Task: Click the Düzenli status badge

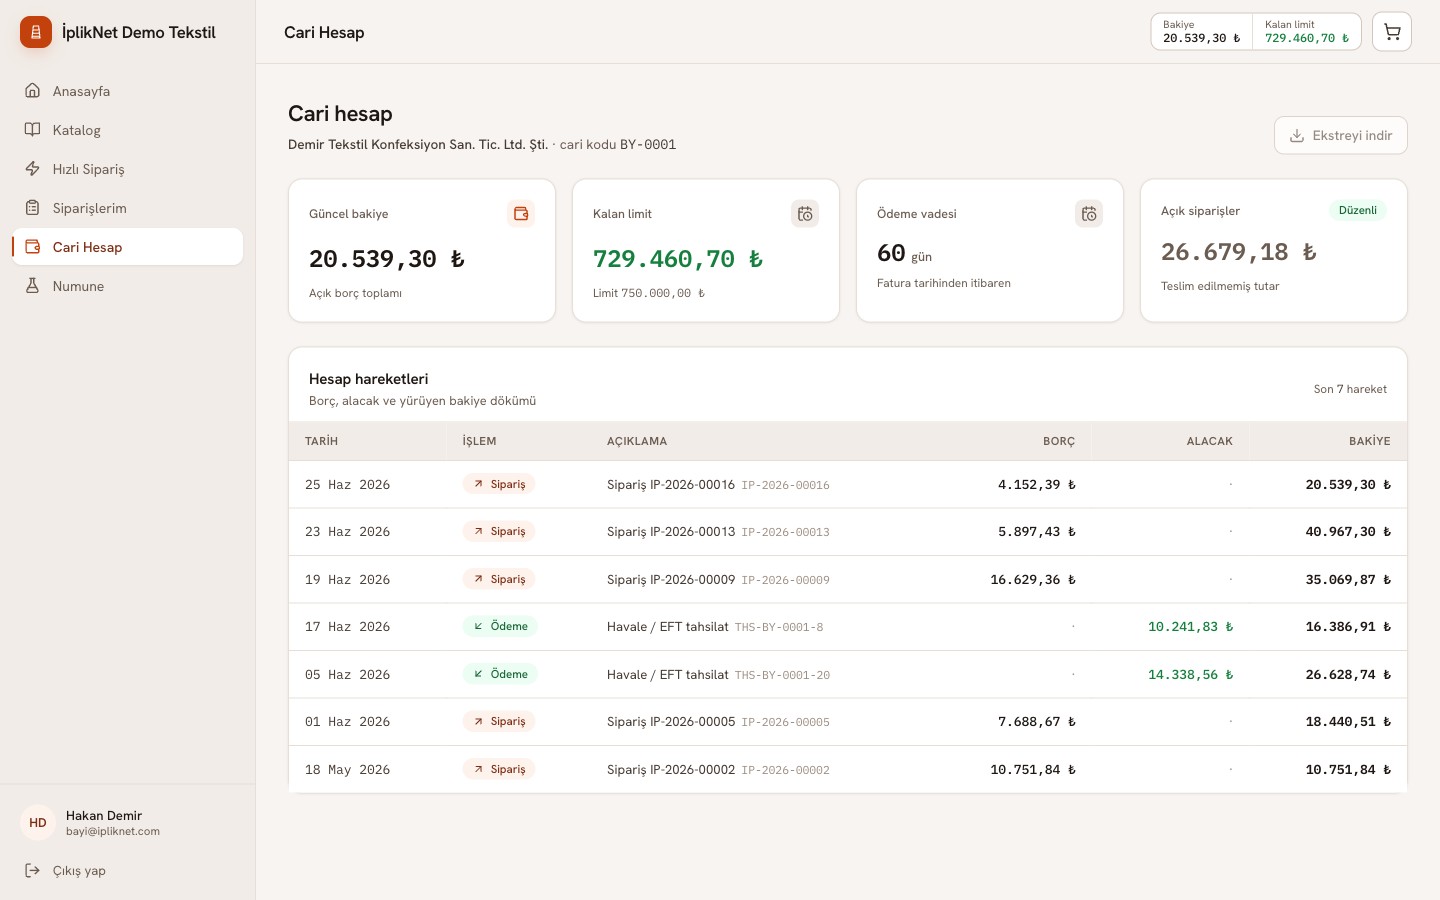Action: (x=1357, y=210)
